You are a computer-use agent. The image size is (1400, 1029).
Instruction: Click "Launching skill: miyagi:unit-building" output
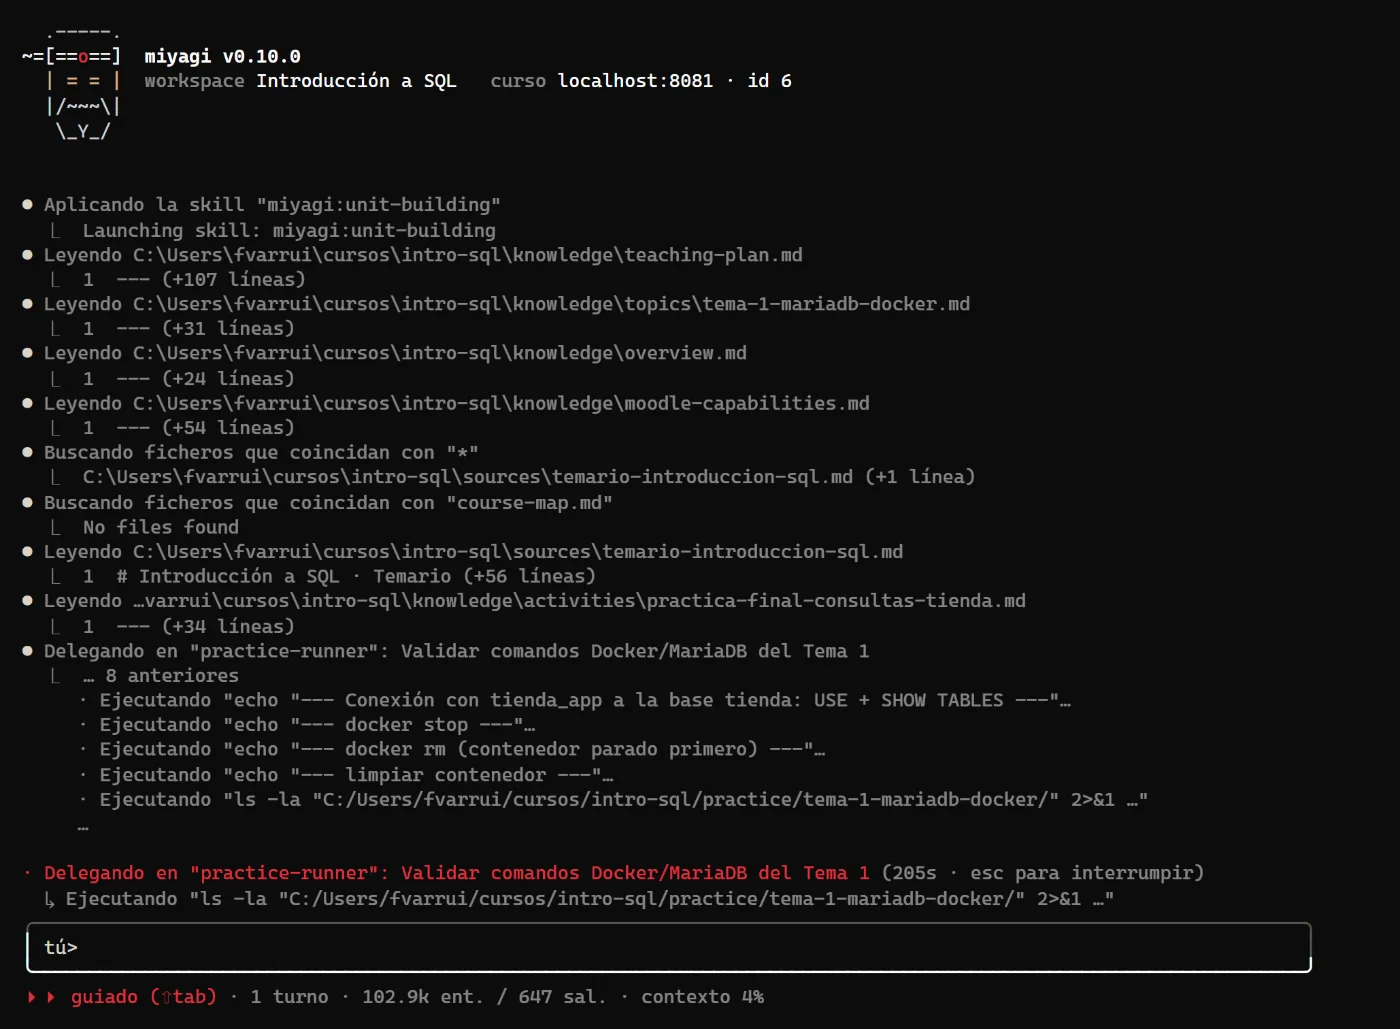[x=289, y=231]
